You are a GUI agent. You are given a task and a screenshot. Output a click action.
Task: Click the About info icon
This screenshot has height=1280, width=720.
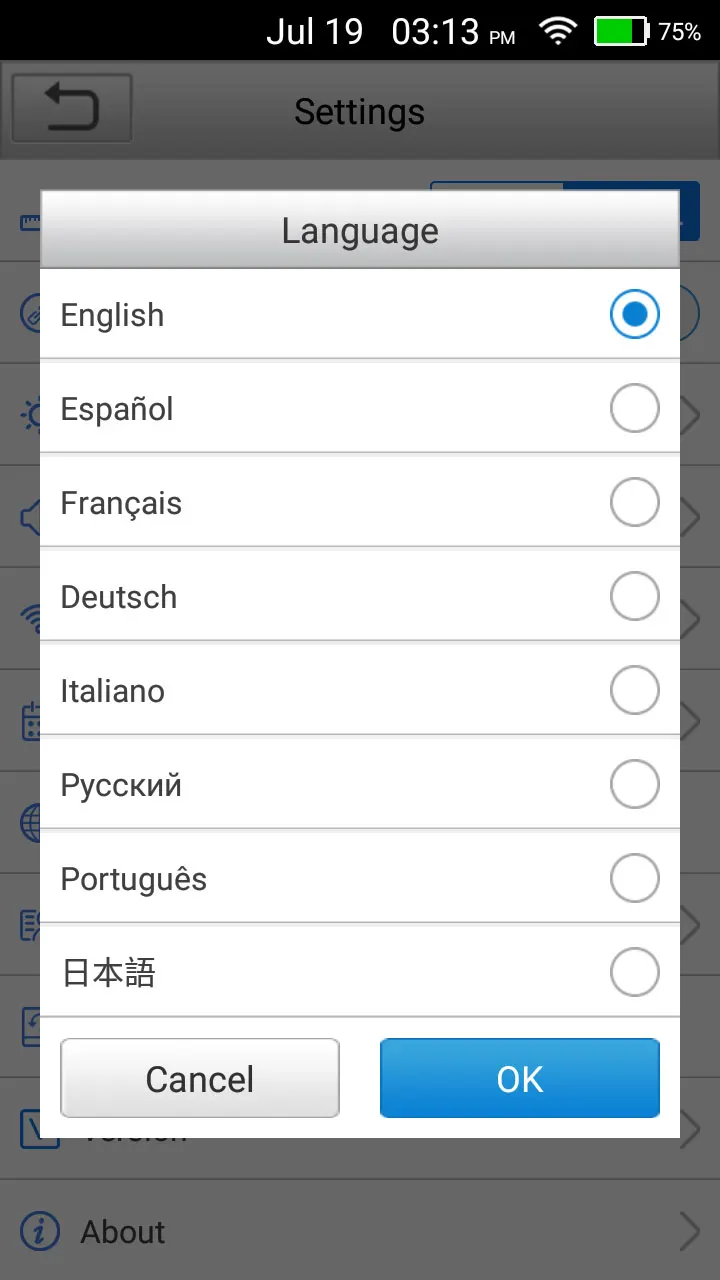pos(40,1232)
